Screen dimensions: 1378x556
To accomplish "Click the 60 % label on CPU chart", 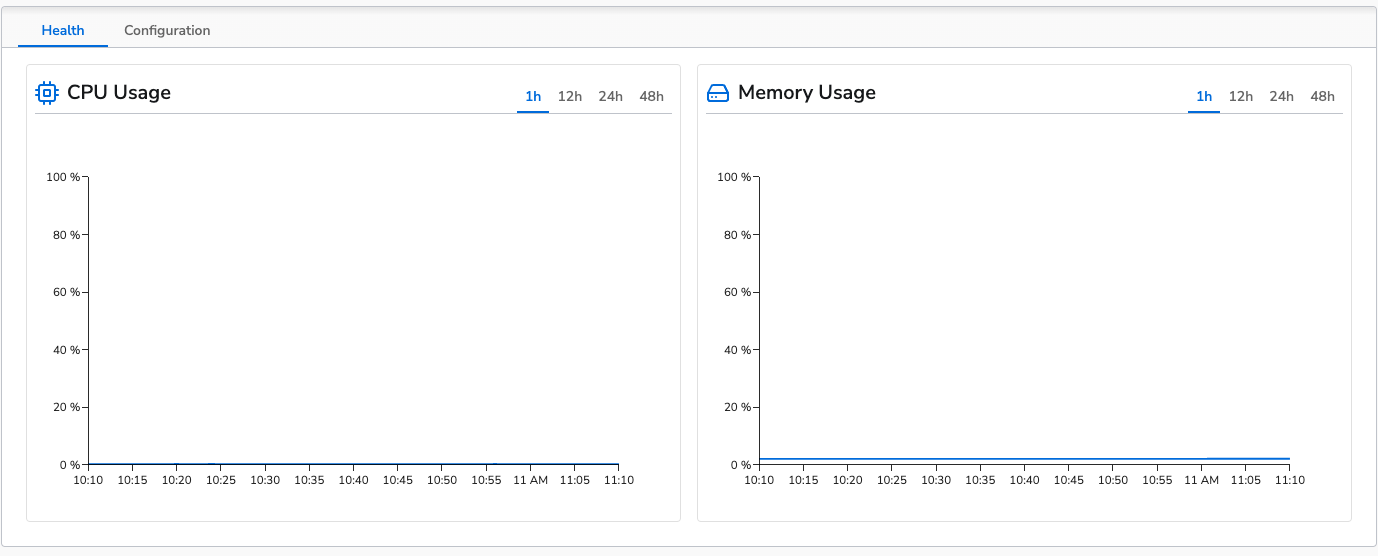I will [66, 292].
